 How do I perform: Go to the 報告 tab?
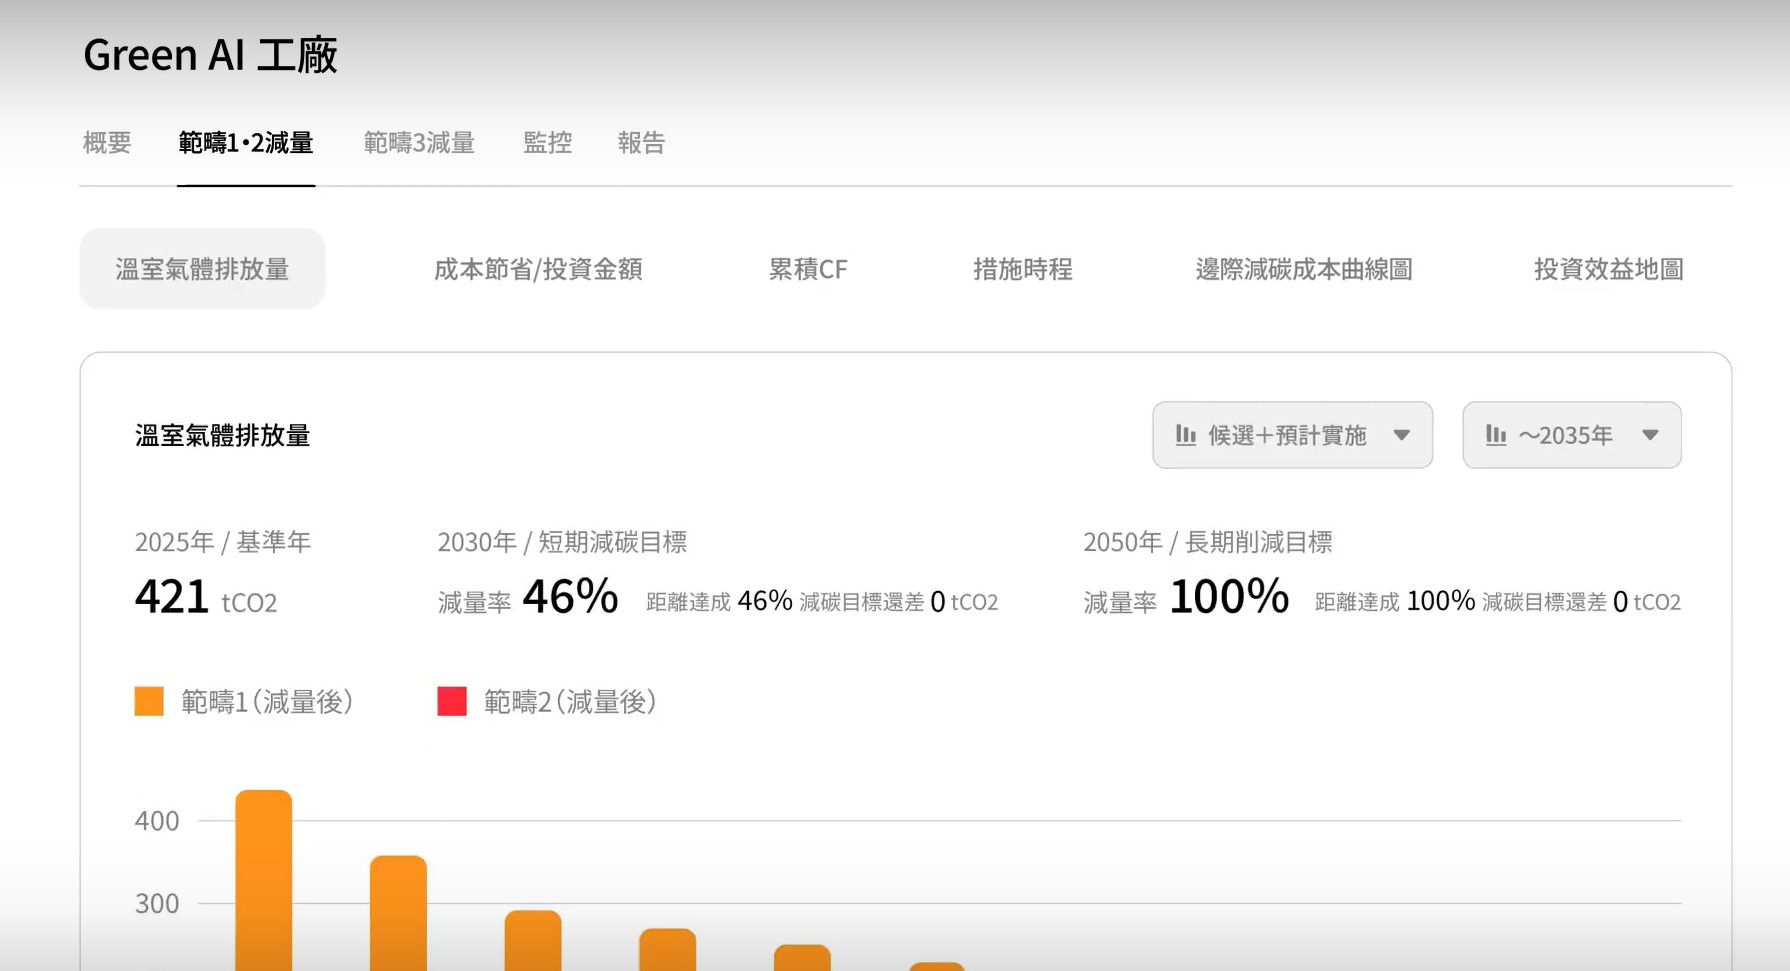coord(641,143)
